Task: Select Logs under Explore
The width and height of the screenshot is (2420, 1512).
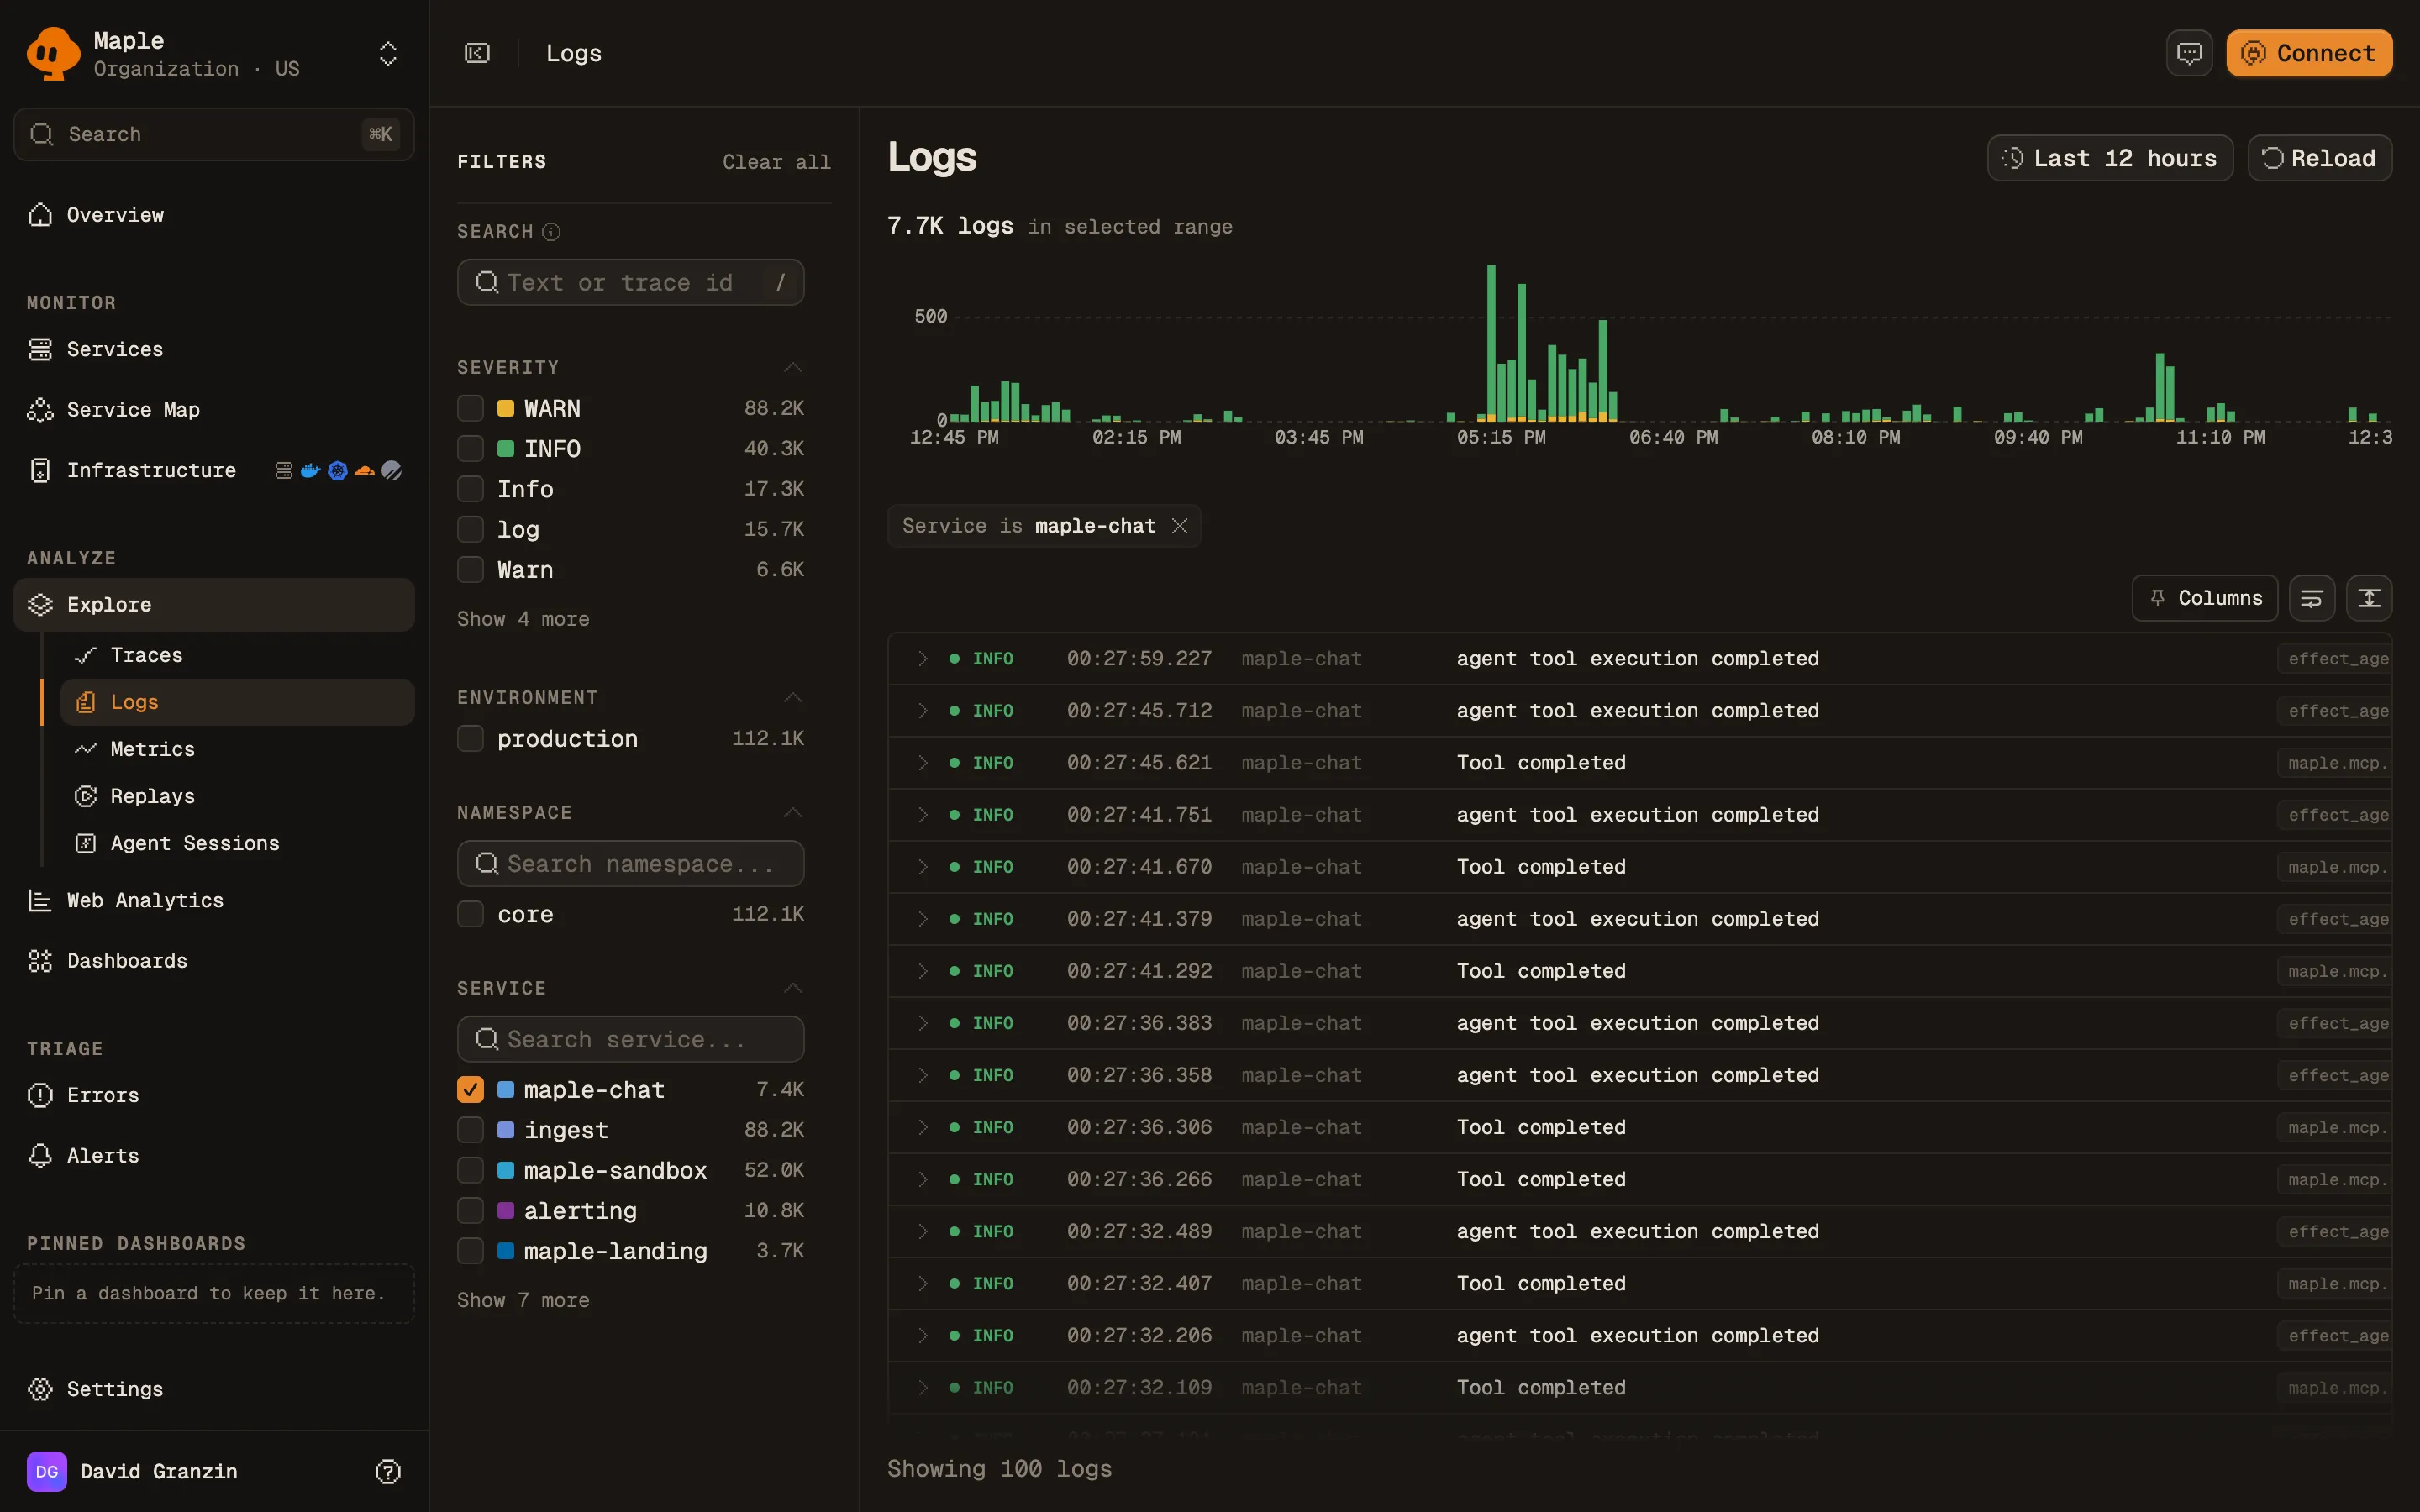Action: click(237, 702)
